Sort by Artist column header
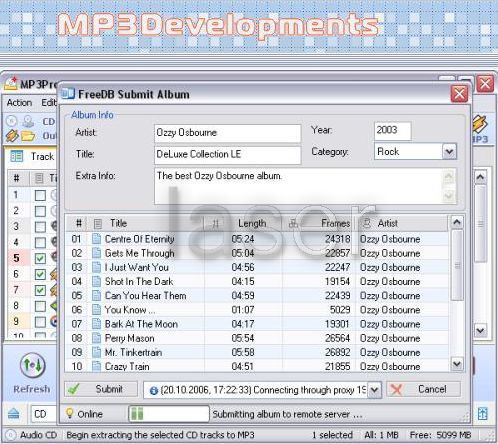This screenshot has width=498, height=444. 402,223
